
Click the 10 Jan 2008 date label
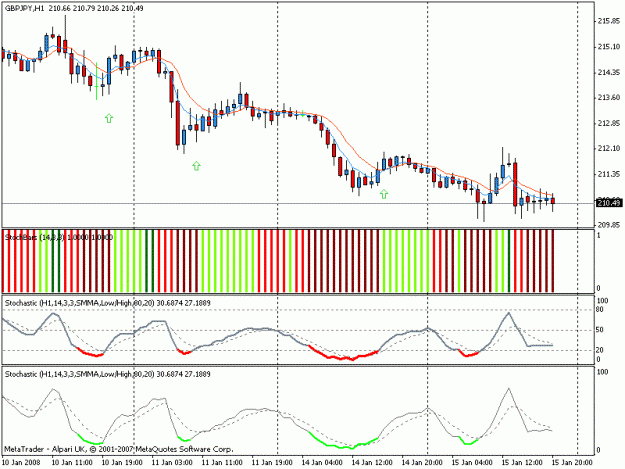pyautogui.click(x=21, y=463)
